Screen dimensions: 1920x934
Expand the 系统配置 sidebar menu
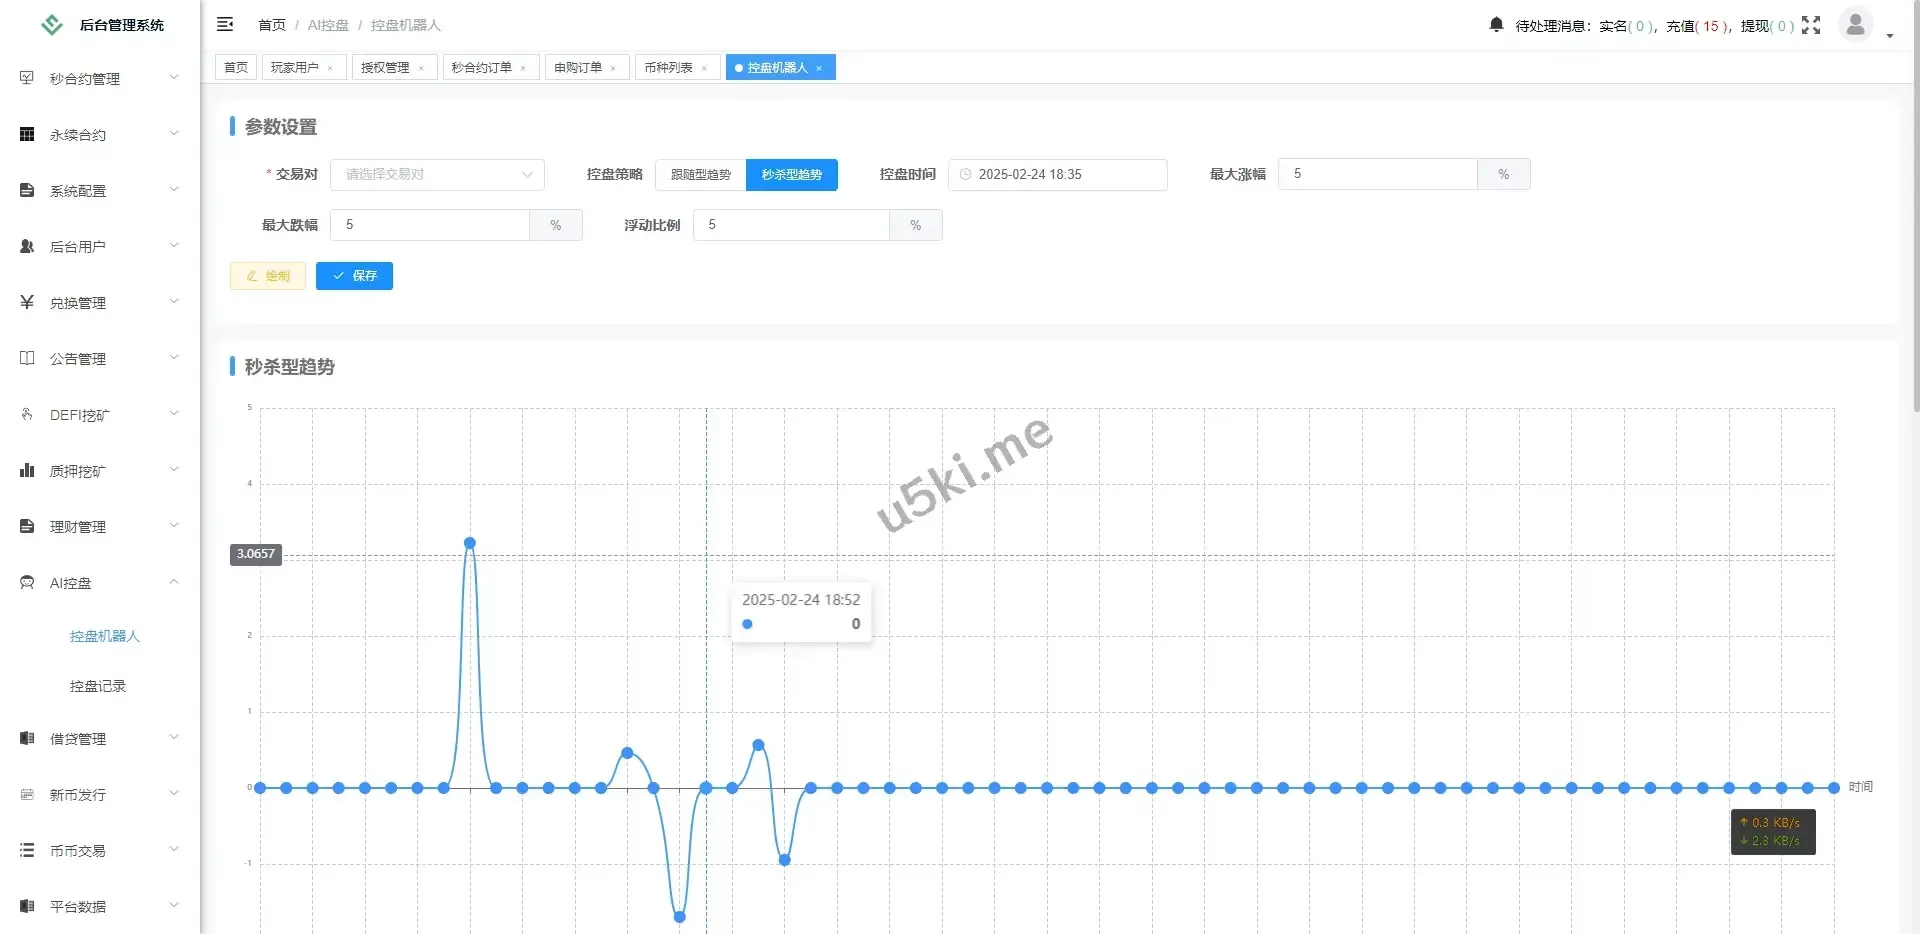click(98, 190)
